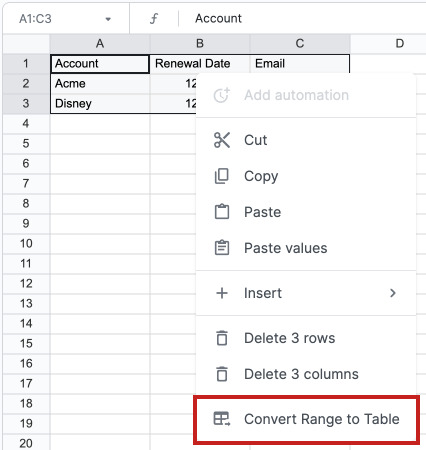Click the Paste values clipboard icon

[222, 248]
